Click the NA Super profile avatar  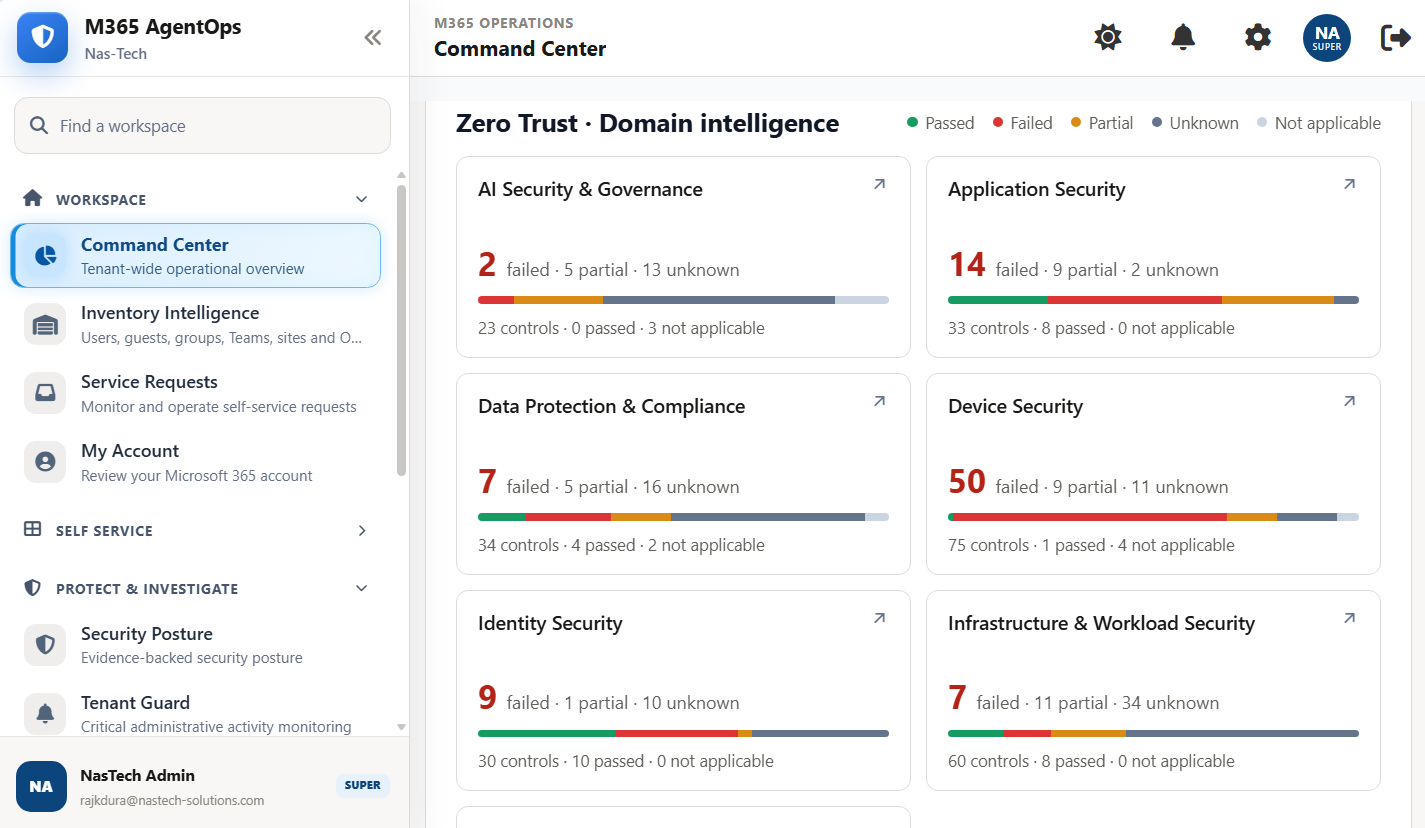click(1327, 38)
